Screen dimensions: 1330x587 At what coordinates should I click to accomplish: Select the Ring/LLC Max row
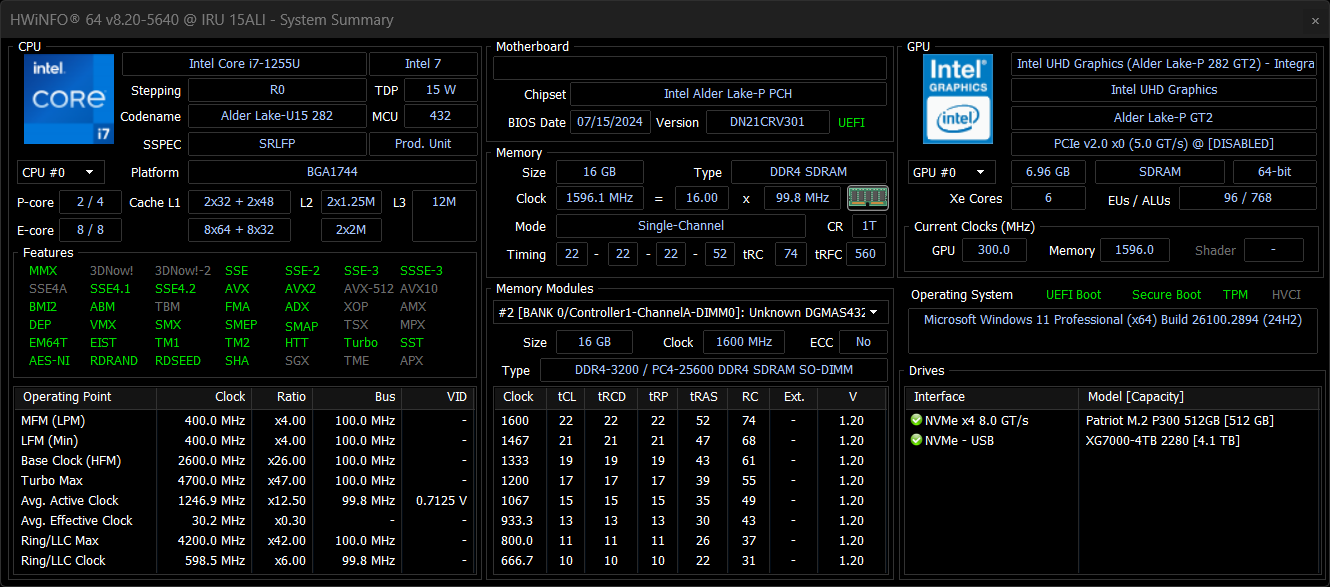(245, 540)
